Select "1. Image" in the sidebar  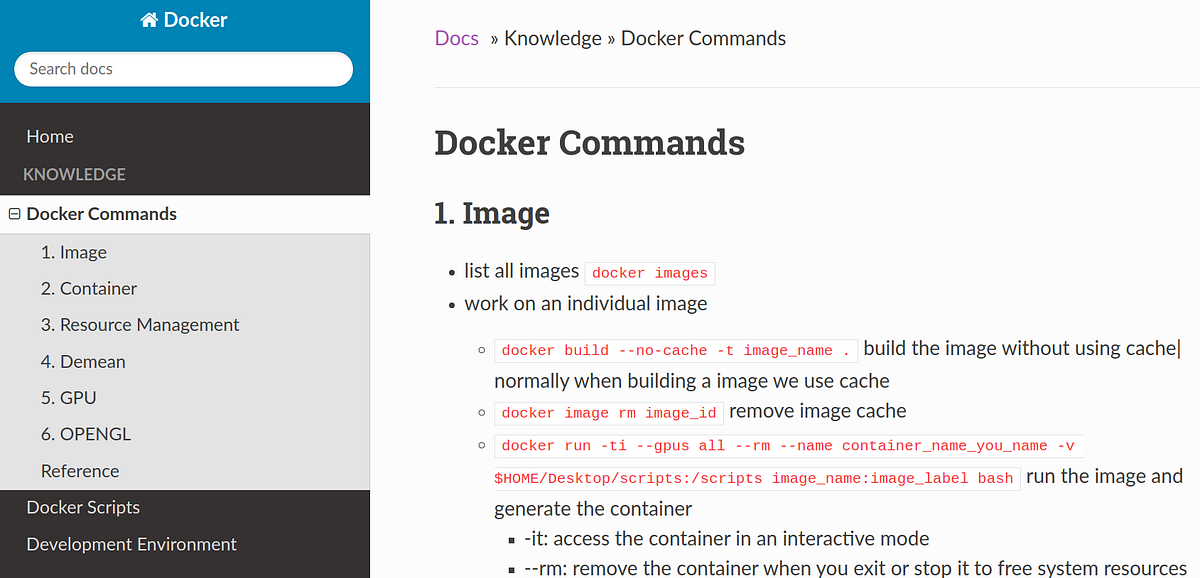coord(74,252)
